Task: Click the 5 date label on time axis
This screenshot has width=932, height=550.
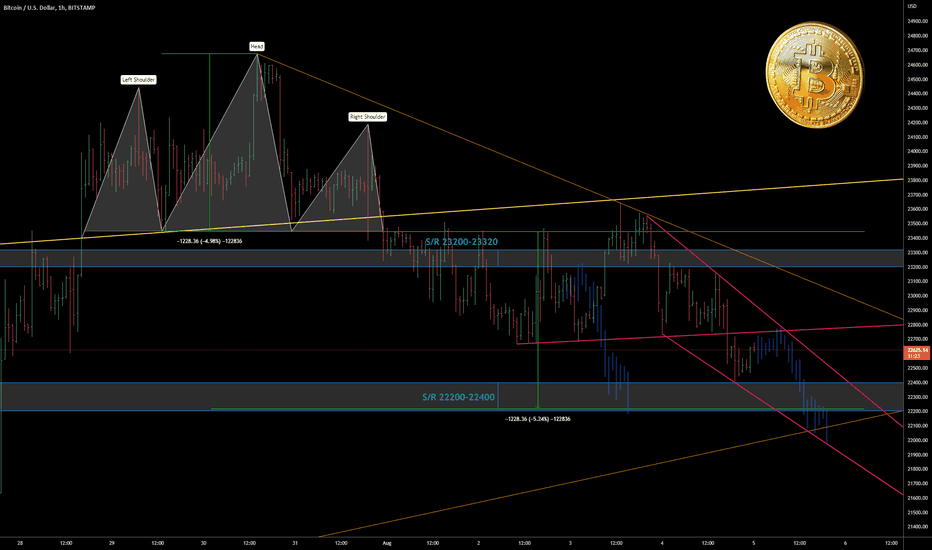Action: click(754, 543)
